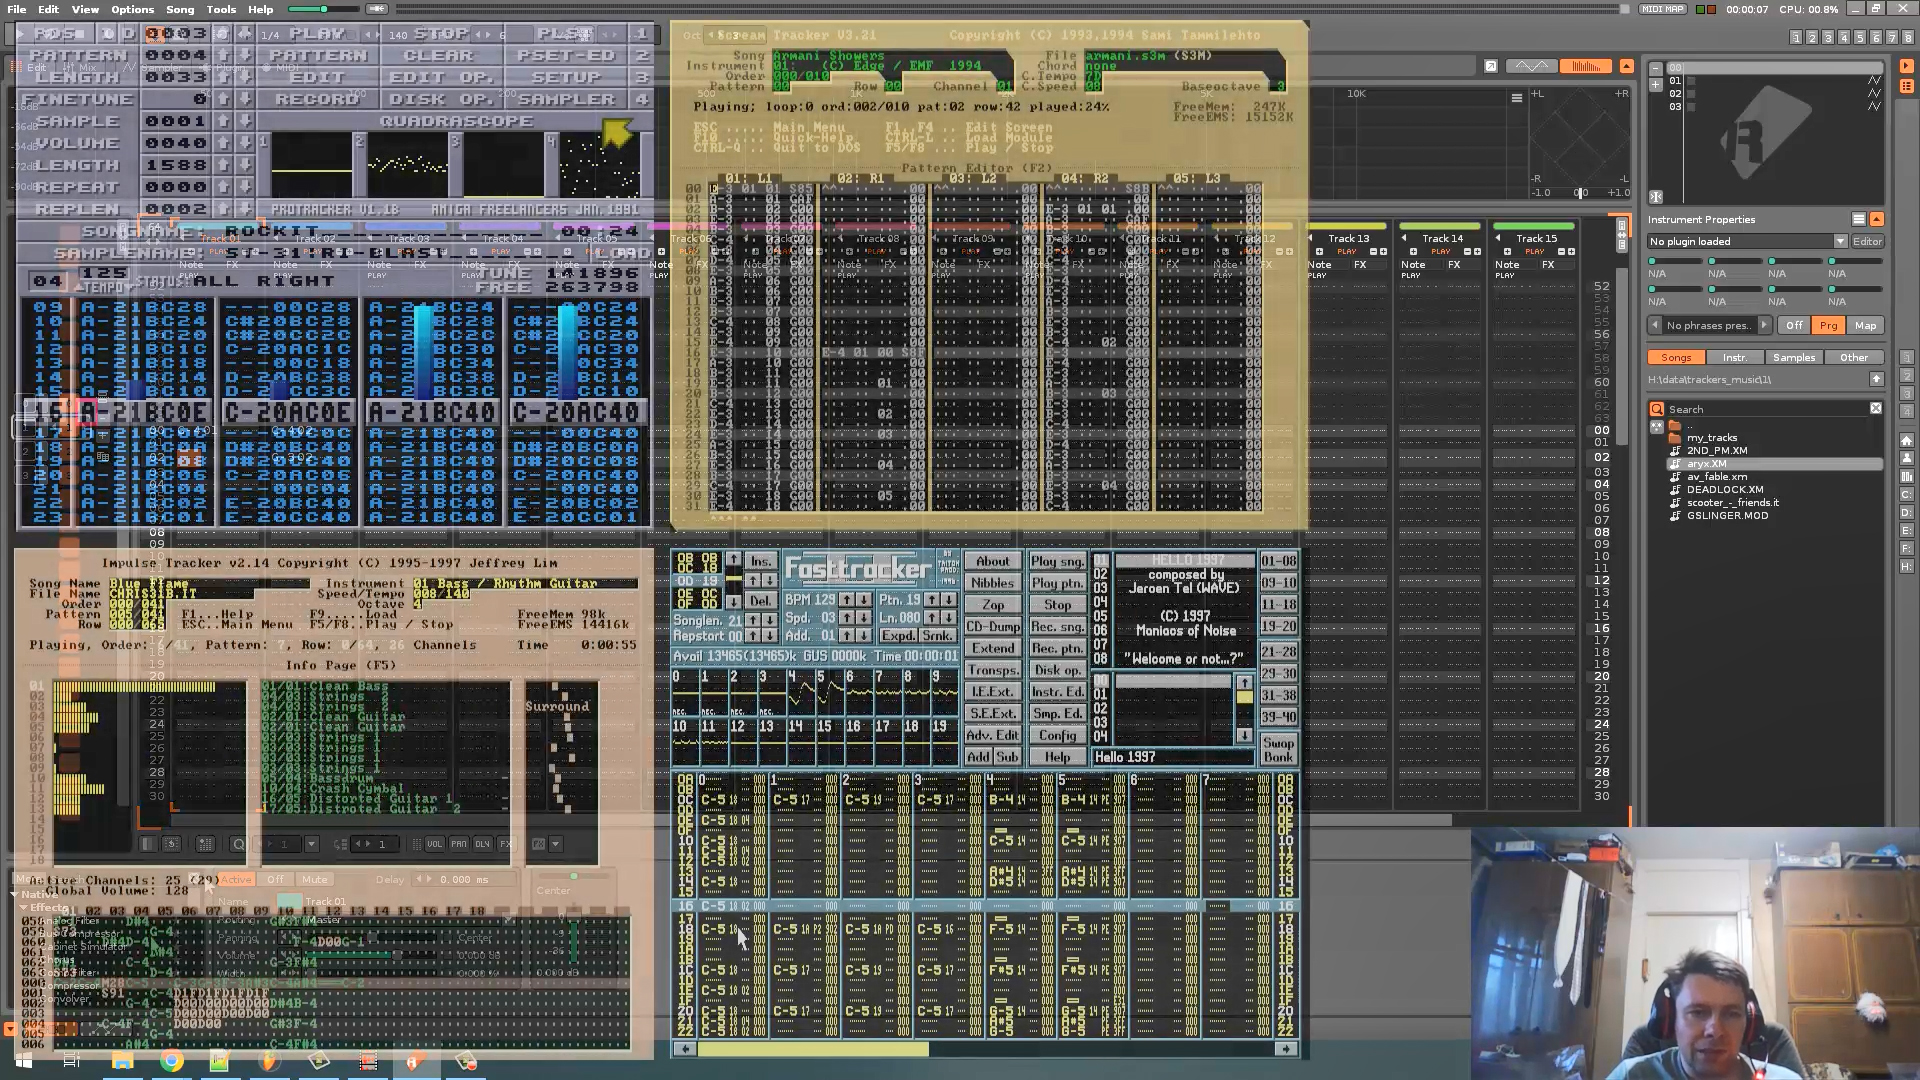
Task: Click Play sng. in Fasttracker window
Action: coord(1057,561)
